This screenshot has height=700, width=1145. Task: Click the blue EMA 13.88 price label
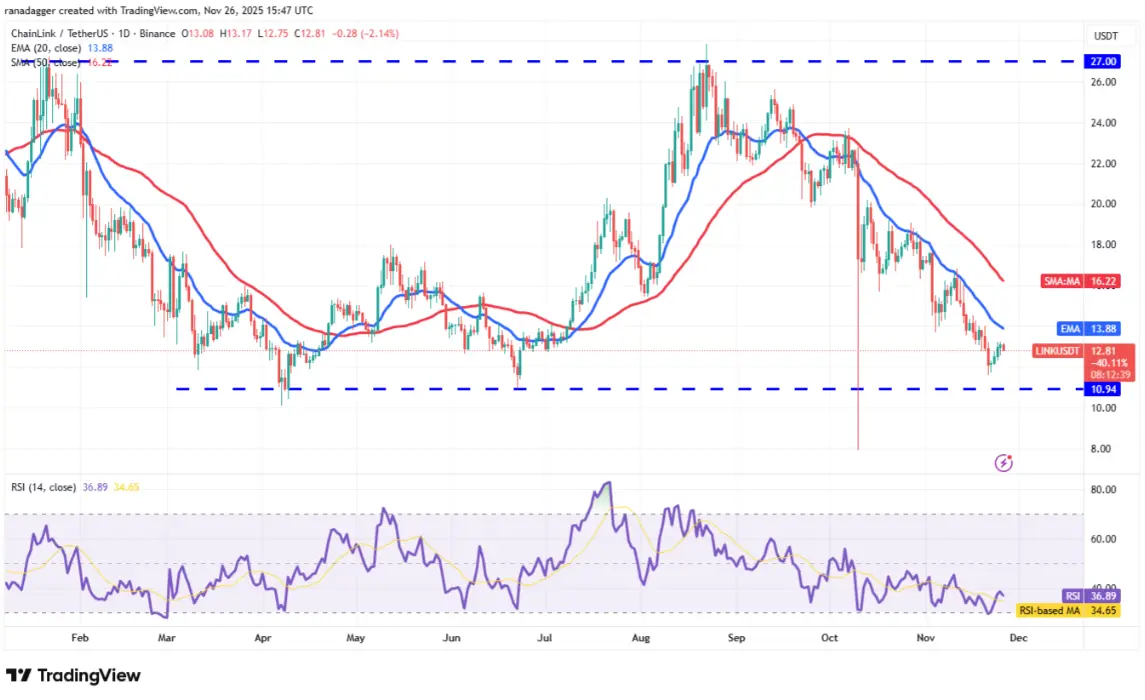[1089, 329]
